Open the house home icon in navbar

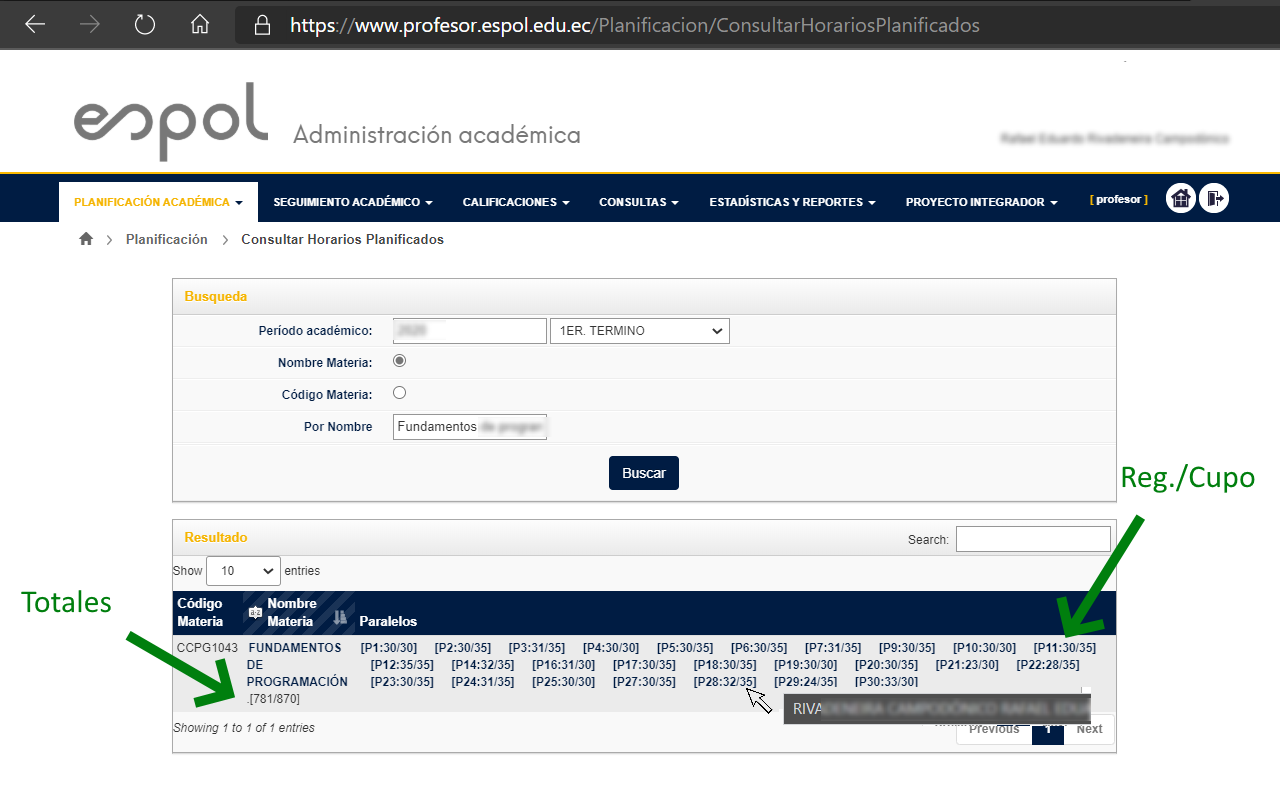pos(1181,199)
